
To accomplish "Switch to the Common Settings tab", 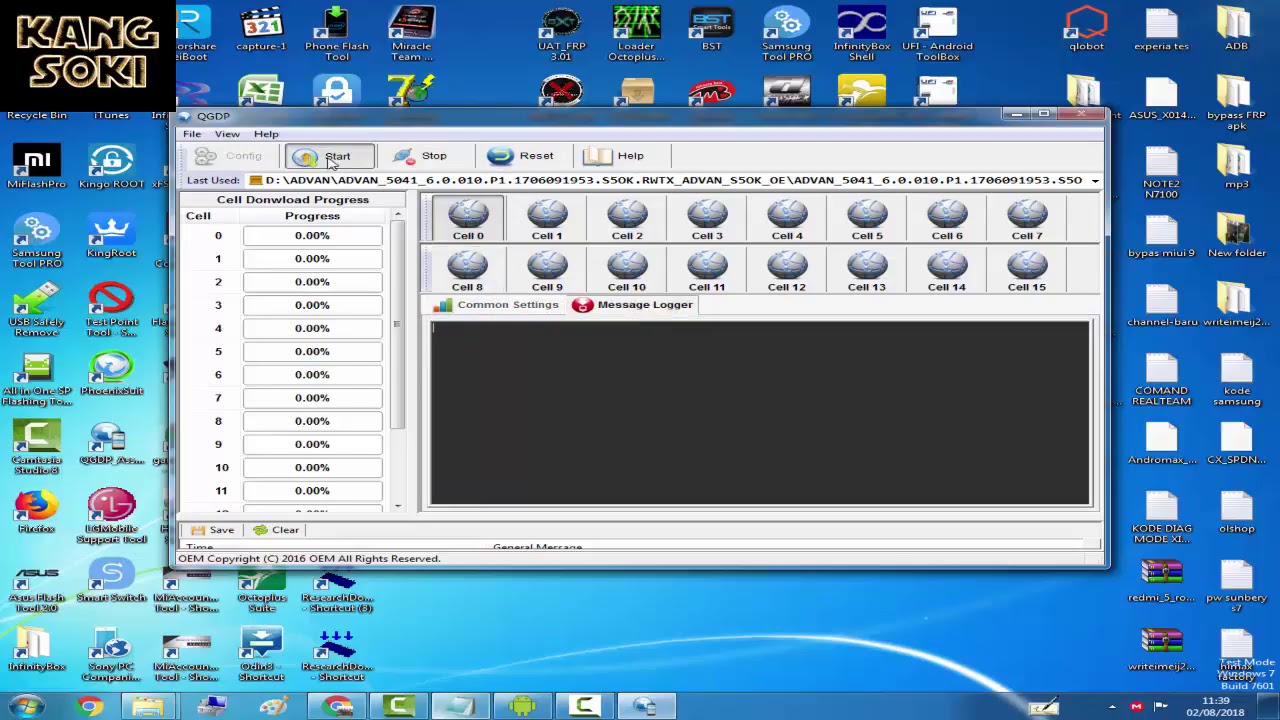I will (x=497, y=305).
